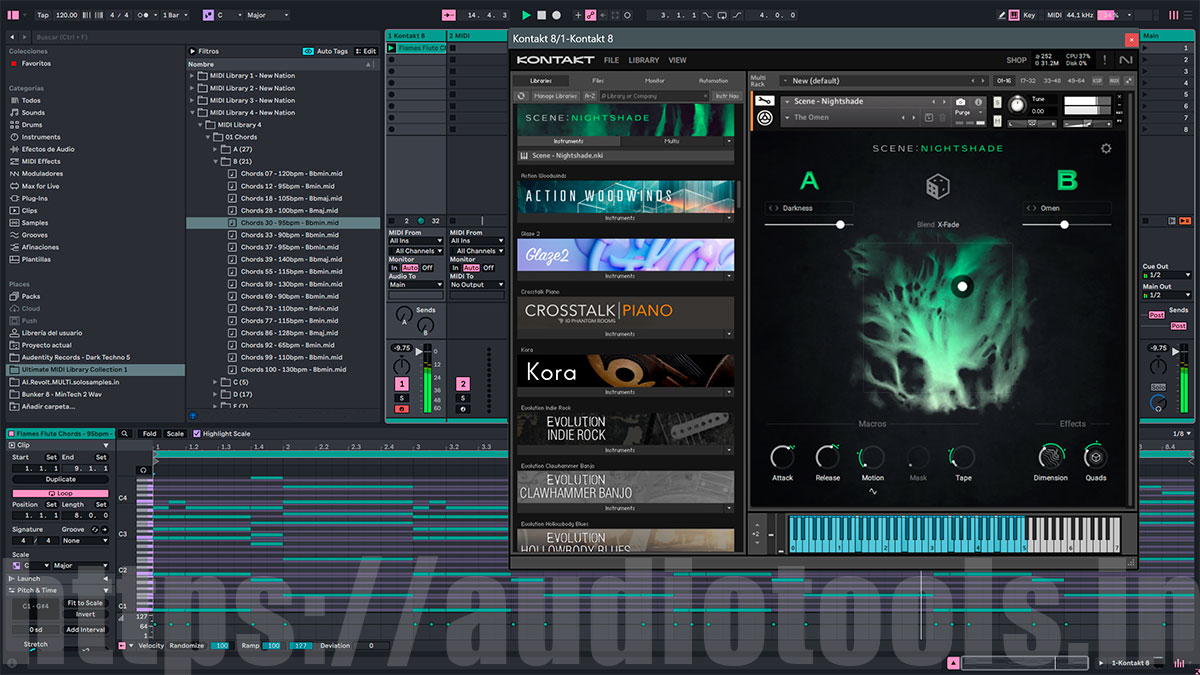
Task: Start playback with the transport play button
Action: click(x=527, y=15)
